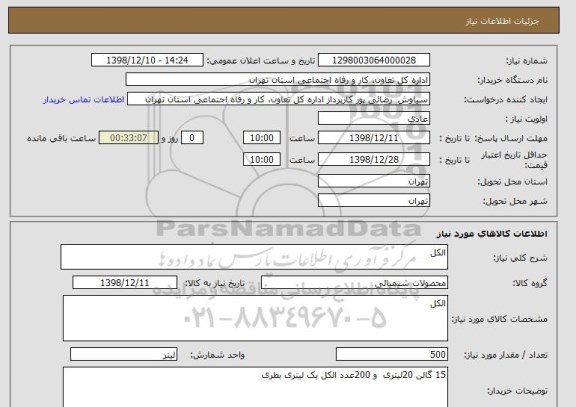
Task: Click the general description box containing الکل
Action: click(254, 257)
